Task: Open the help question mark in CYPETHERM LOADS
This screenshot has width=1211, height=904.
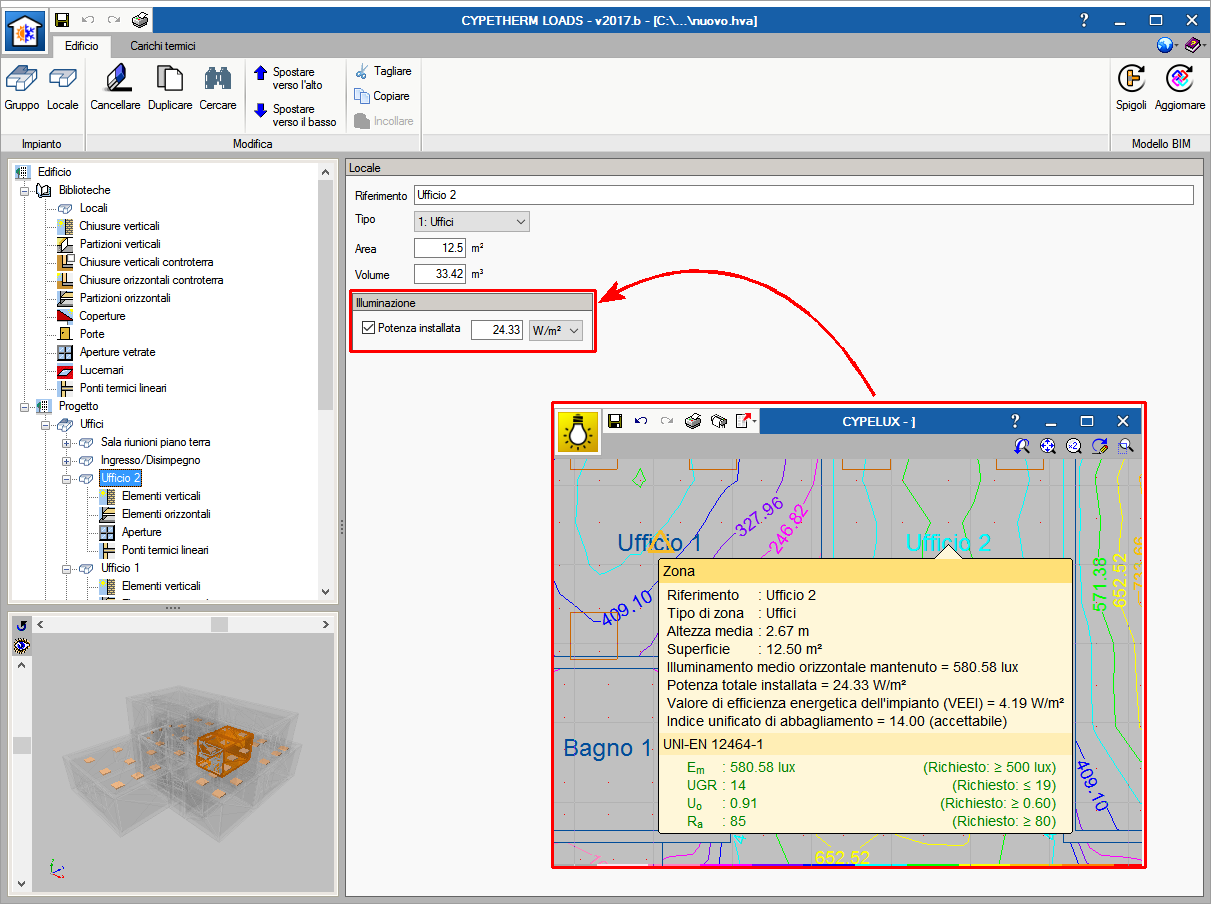Action: pos(1086,20)
